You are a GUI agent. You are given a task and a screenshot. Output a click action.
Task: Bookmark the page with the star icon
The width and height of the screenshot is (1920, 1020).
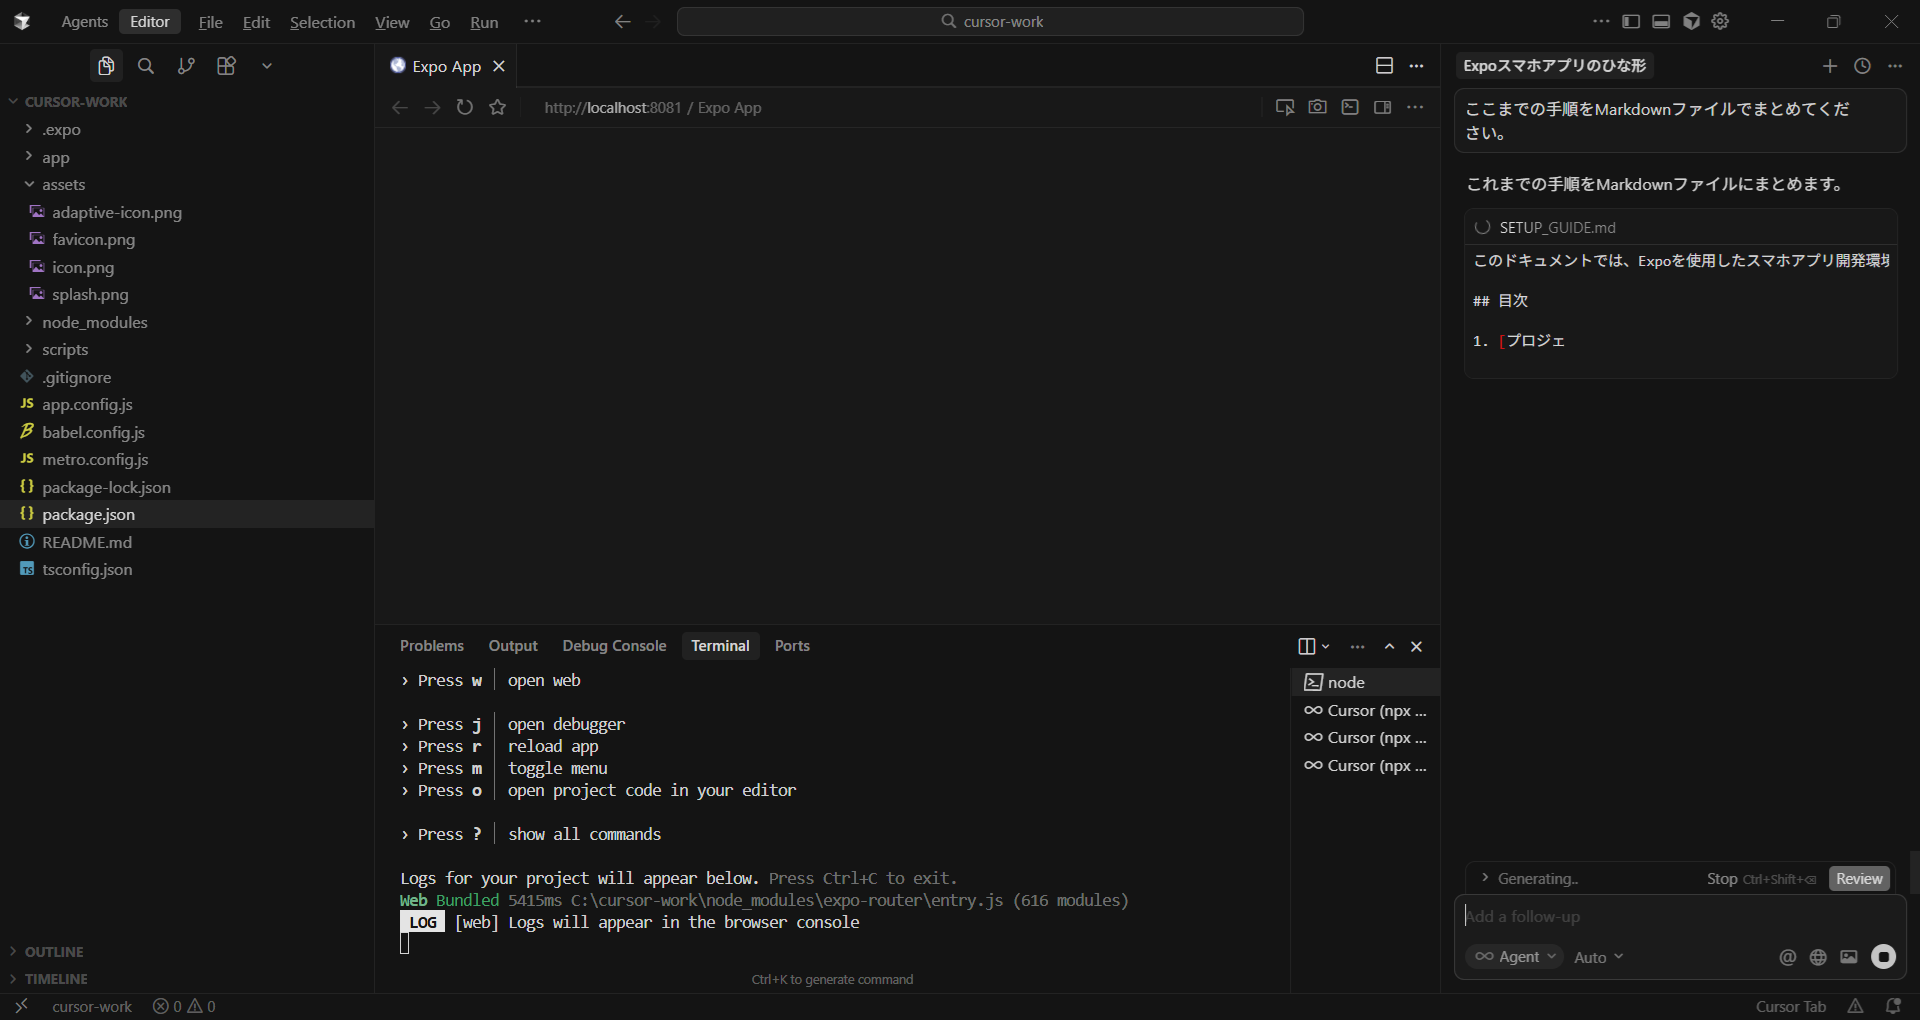[x=498, y=107]
